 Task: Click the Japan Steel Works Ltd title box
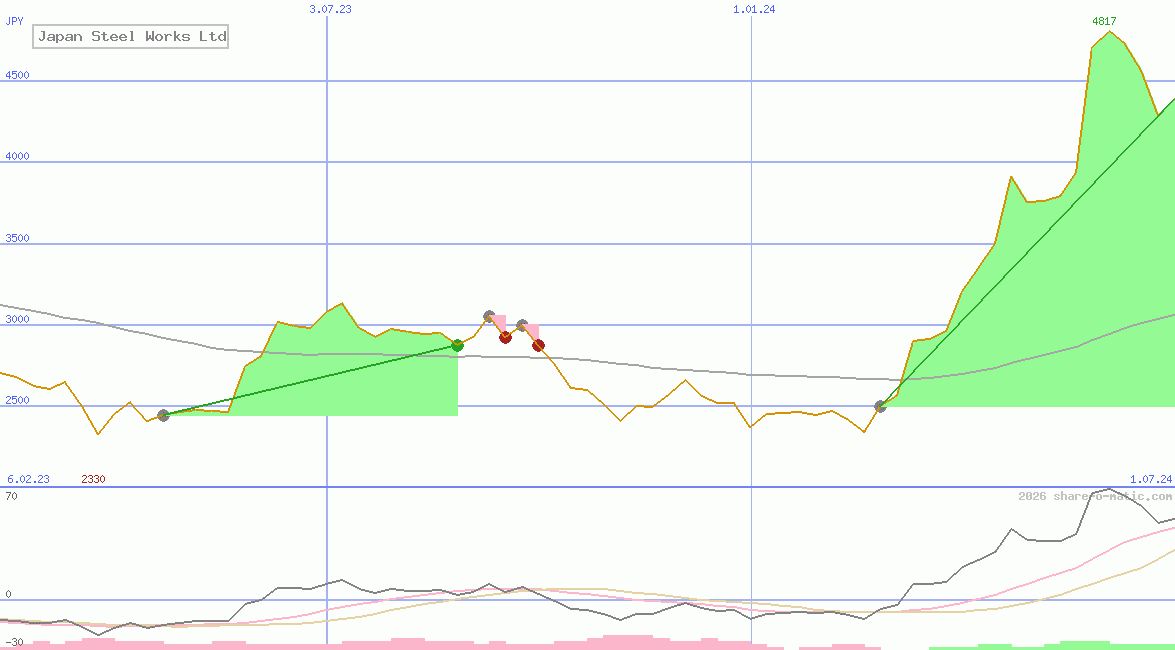tap(131, 37)
